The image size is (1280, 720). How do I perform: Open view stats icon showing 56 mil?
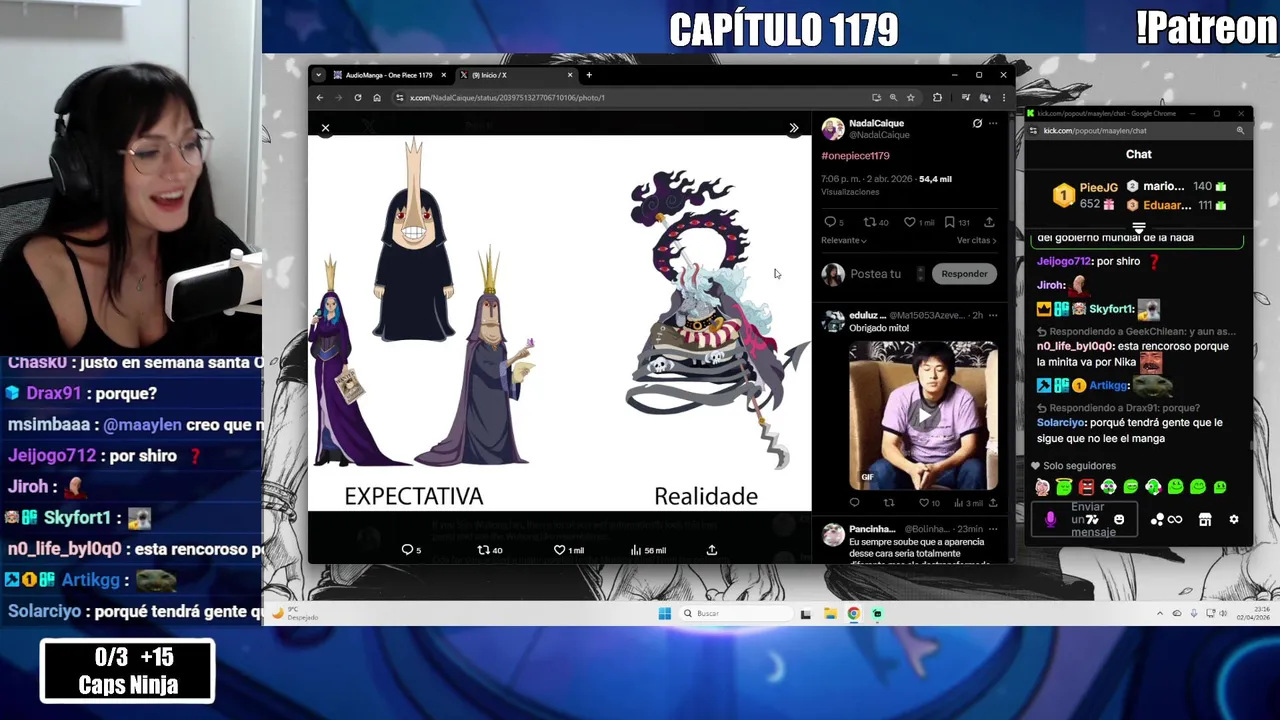click(636, 550)
